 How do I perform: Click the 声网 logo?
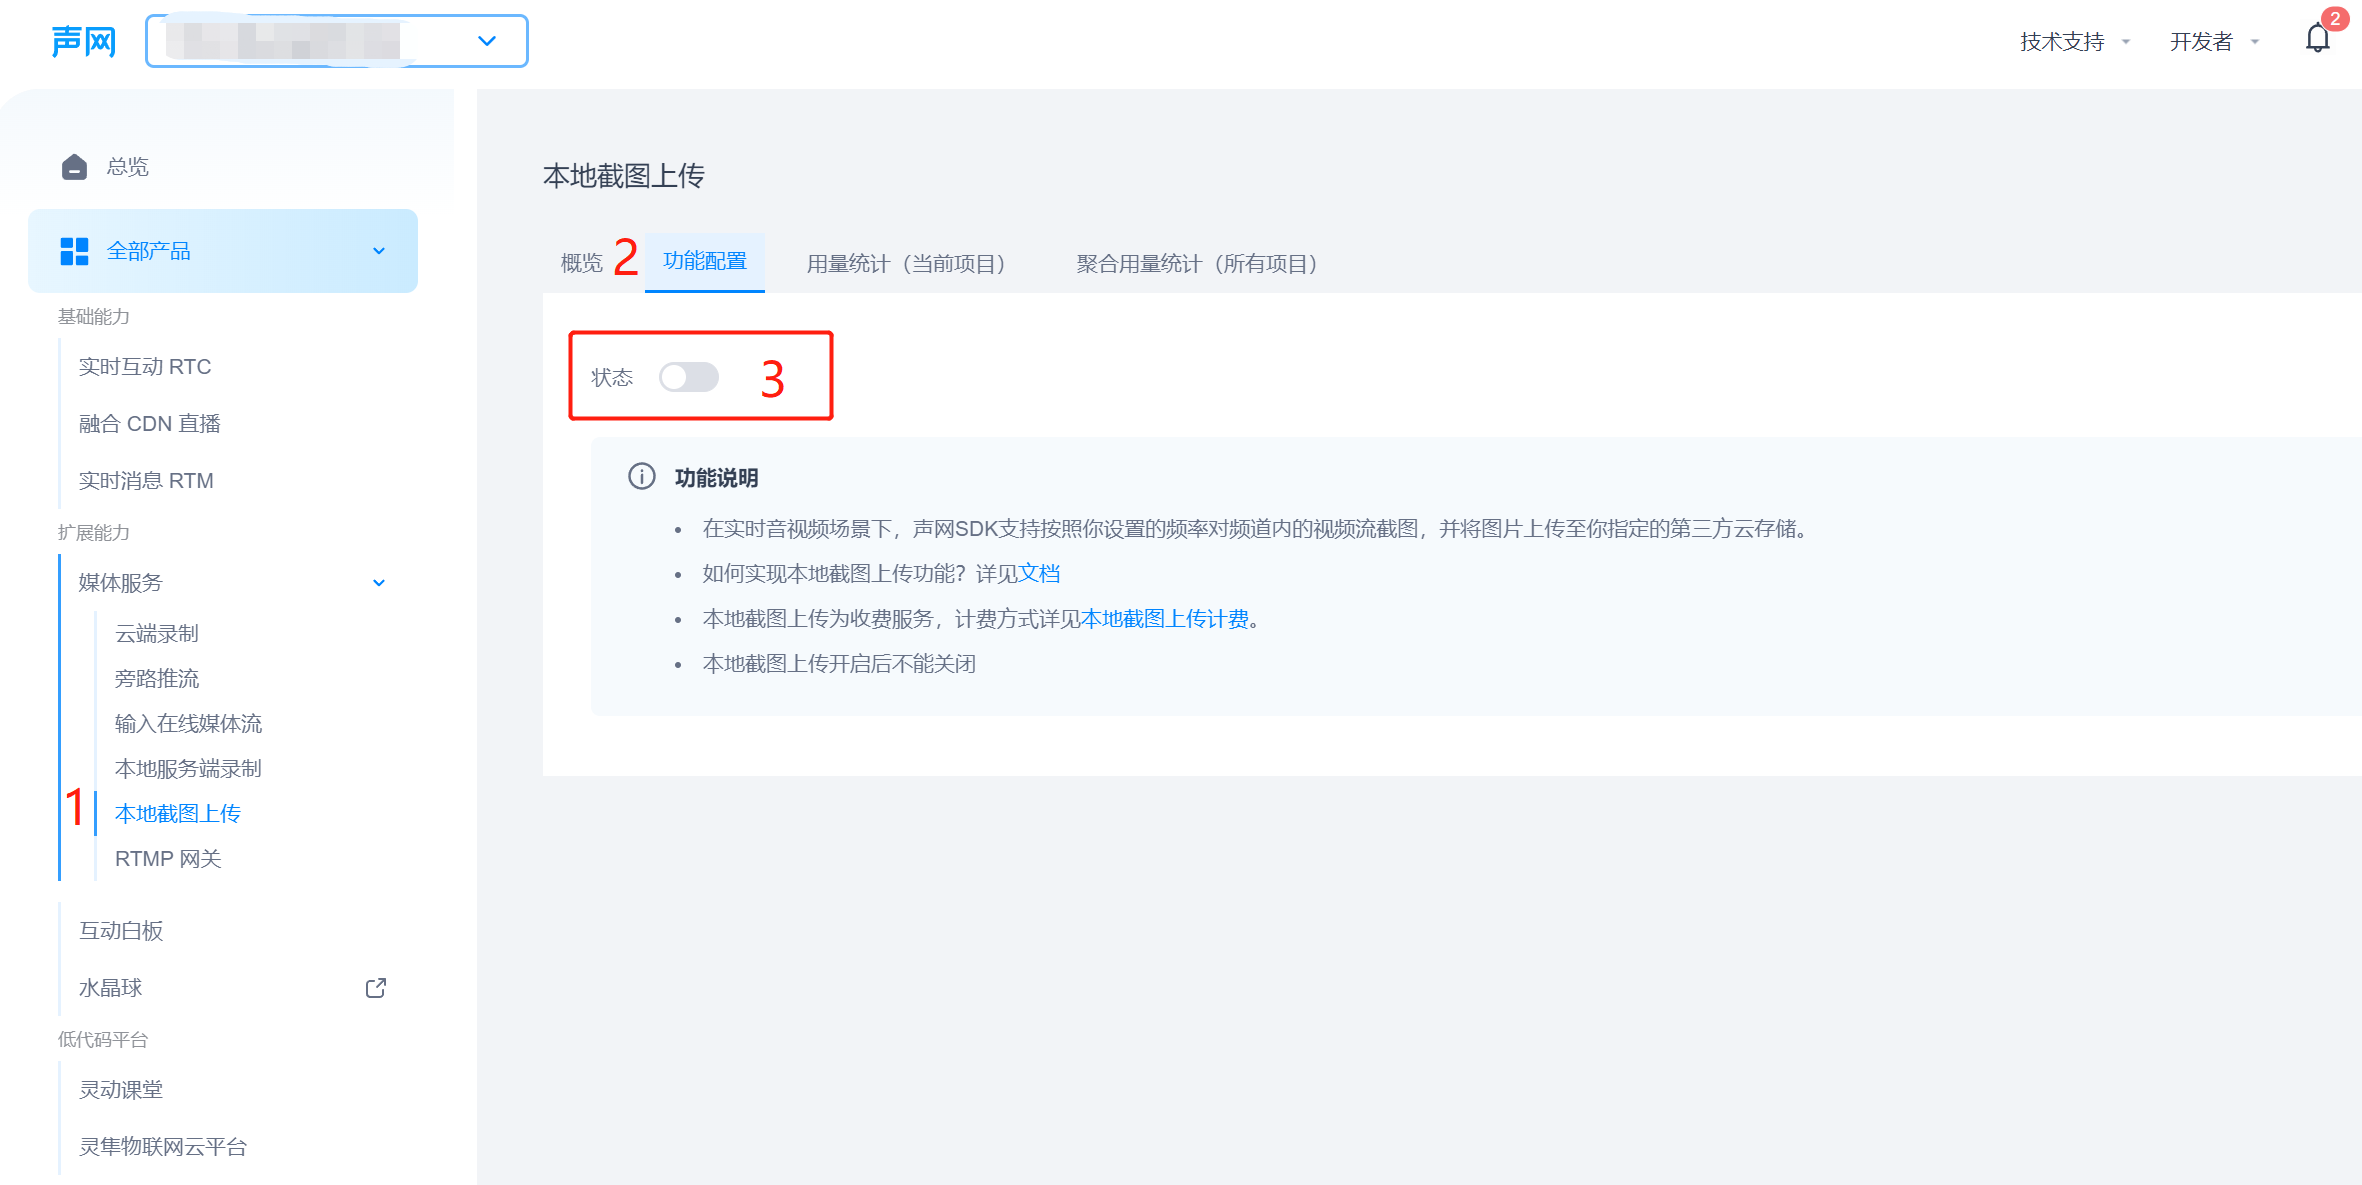[84, 41]
